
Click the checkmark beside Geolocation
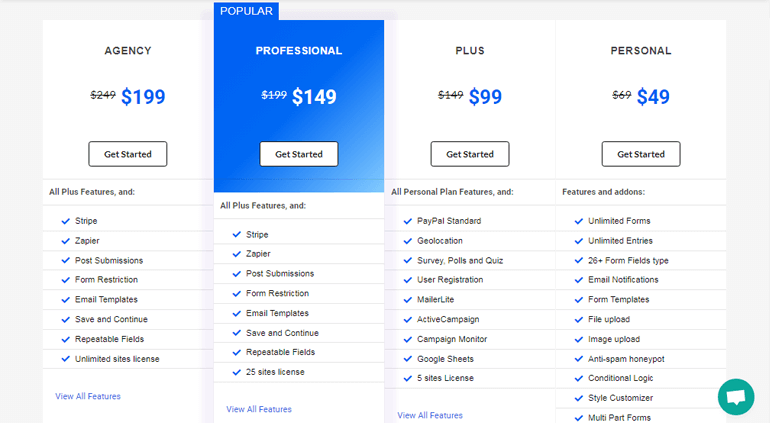tap(408, 241)
